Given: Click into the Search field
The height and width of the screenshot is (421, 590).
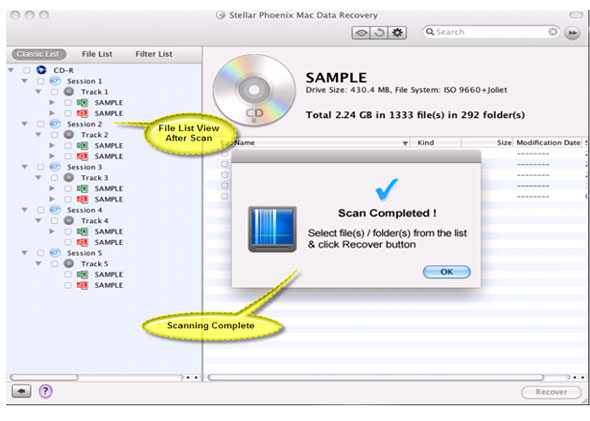Looking at the screenshot, I should pyautogui.click(x=491, y=32).
